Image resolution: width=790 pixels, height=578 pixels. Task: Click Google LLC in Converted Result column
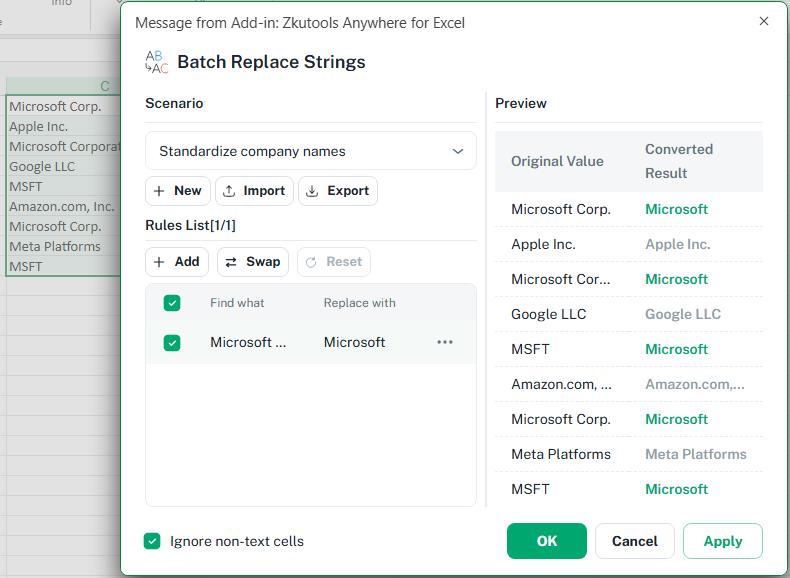point(683,314)
